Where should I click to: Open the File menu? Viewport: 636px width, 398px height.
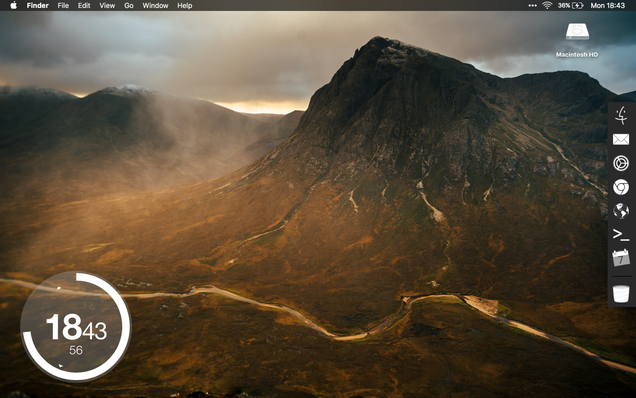(63, 6)
